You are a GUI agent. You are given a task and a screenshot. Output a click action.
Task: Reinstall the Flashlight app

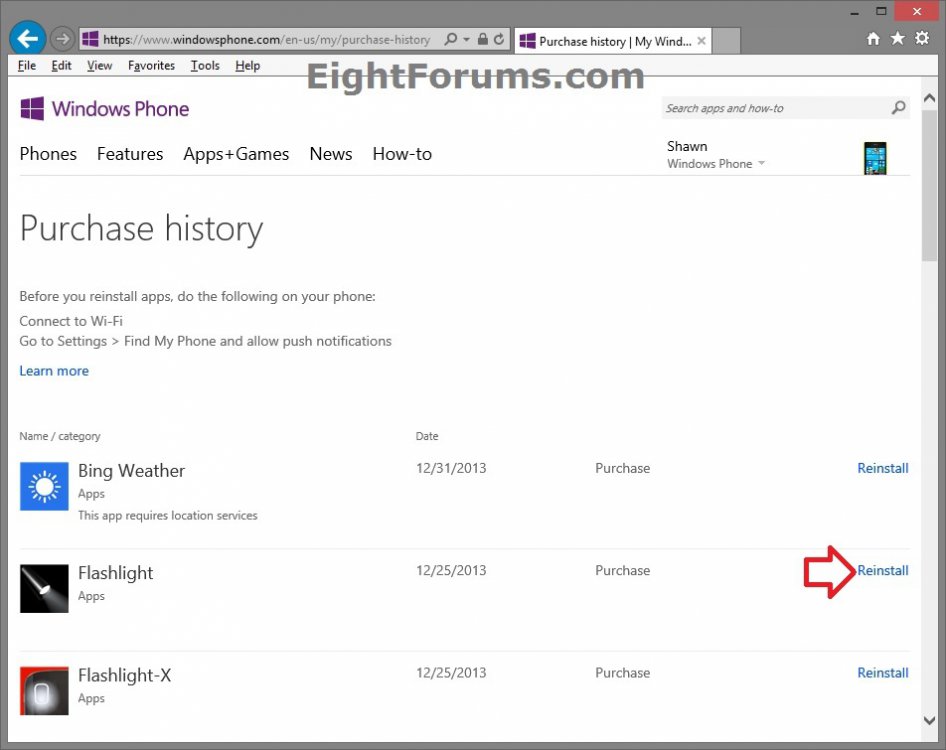click(883, 571)
